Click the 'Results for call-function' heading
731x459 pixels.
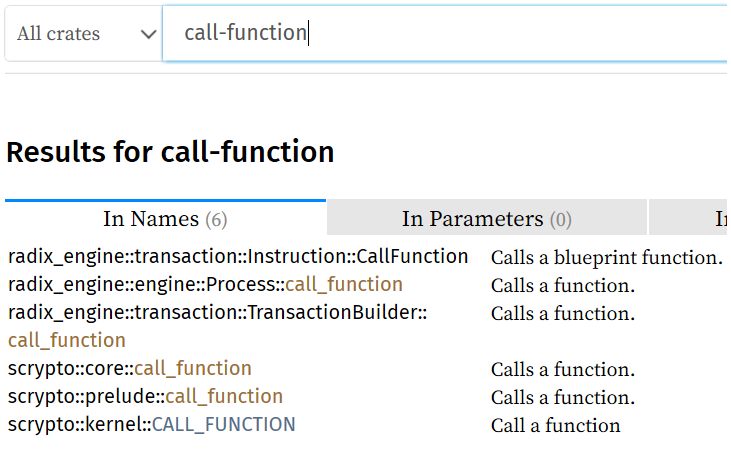(x=170, y=152)
